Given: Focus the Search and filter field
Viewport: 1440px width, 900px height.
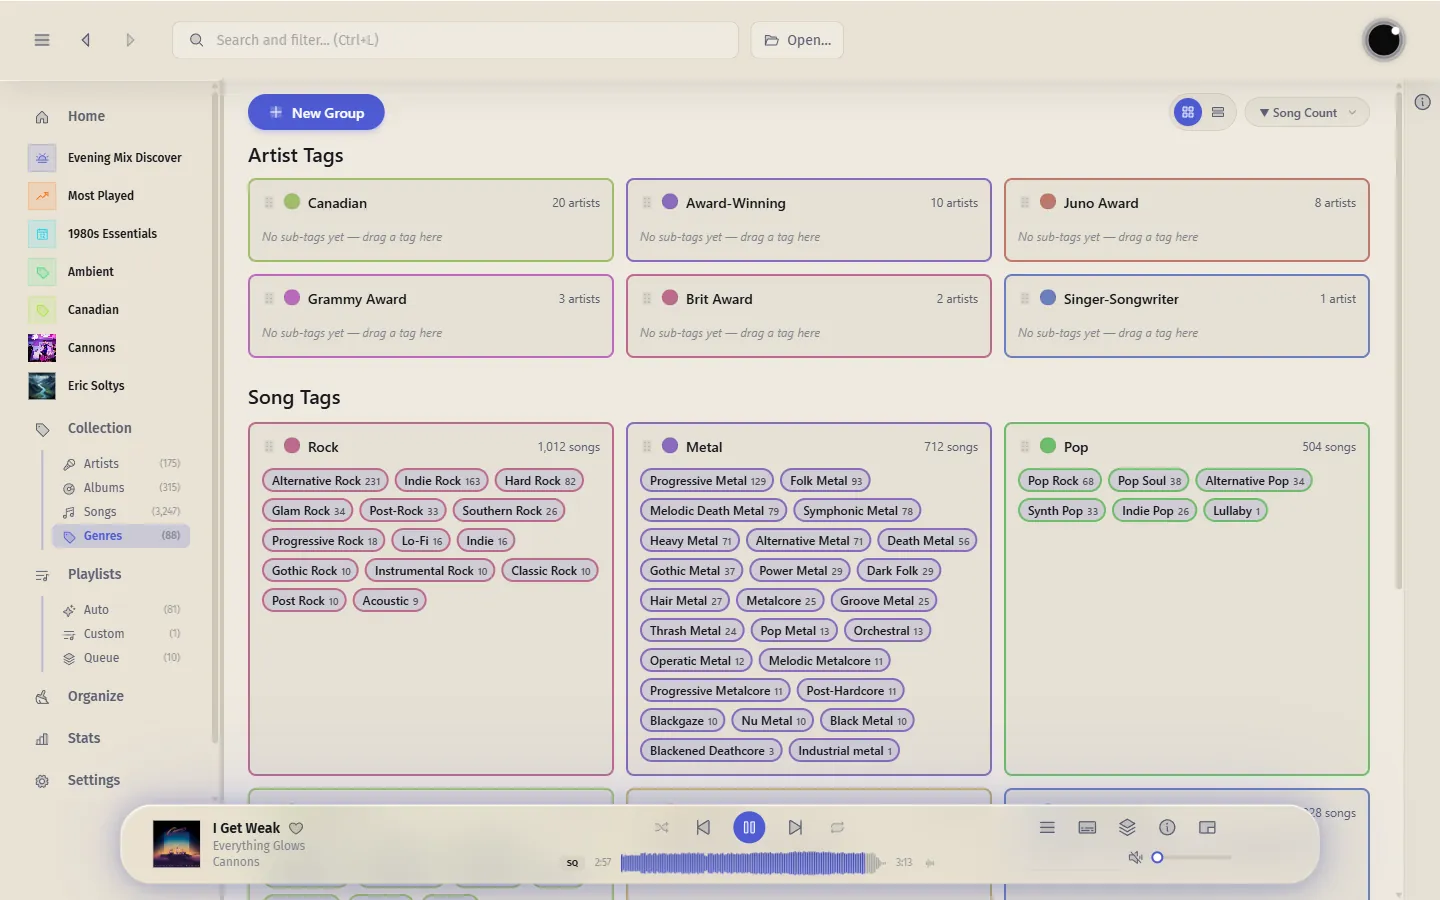Looking at the screenshot, I should pyautogui.click(x=455, y=40).
